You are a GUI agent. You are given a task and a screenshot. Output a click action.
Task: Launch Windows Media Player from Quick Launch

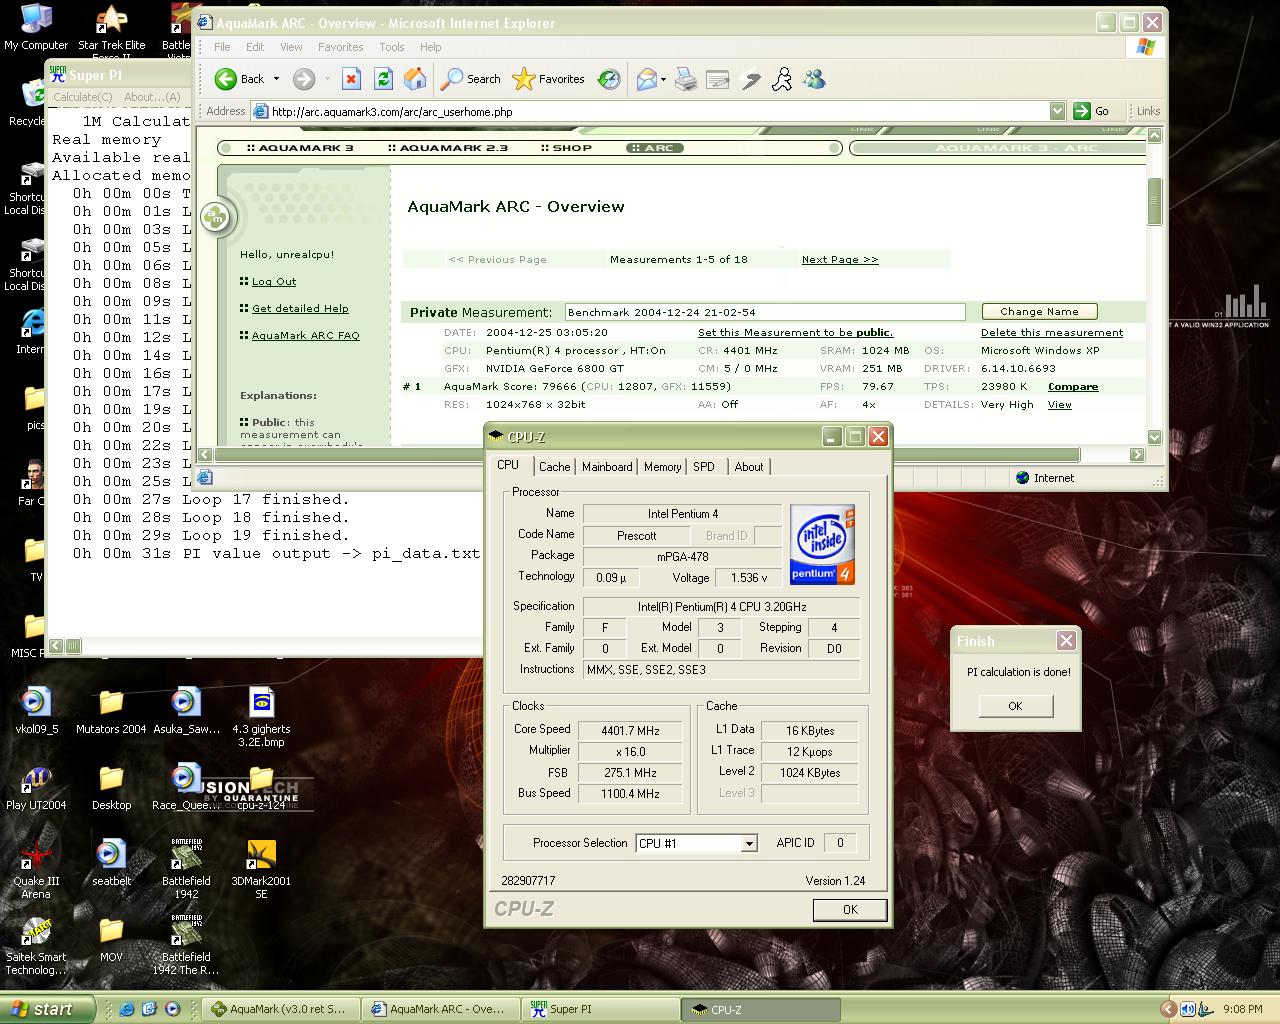click(172, 1009)
